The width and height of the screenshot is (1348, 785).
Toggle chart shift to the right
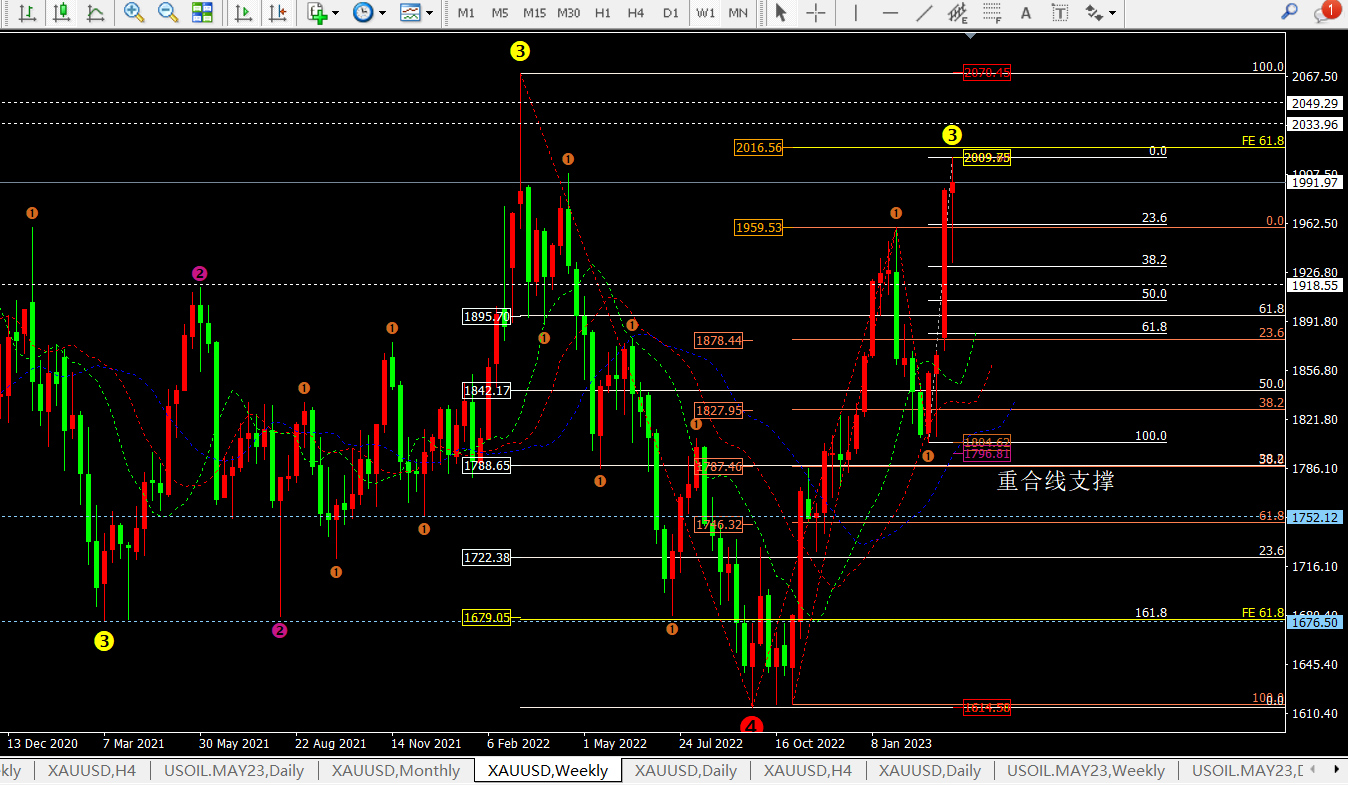[x=278, y=13]
